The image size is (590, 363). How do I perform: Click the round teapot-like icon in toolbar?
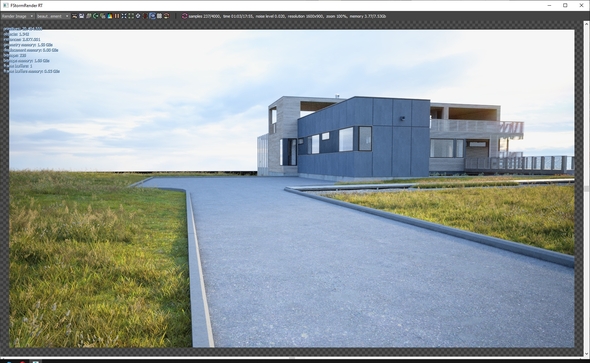(x=167, y=16)
